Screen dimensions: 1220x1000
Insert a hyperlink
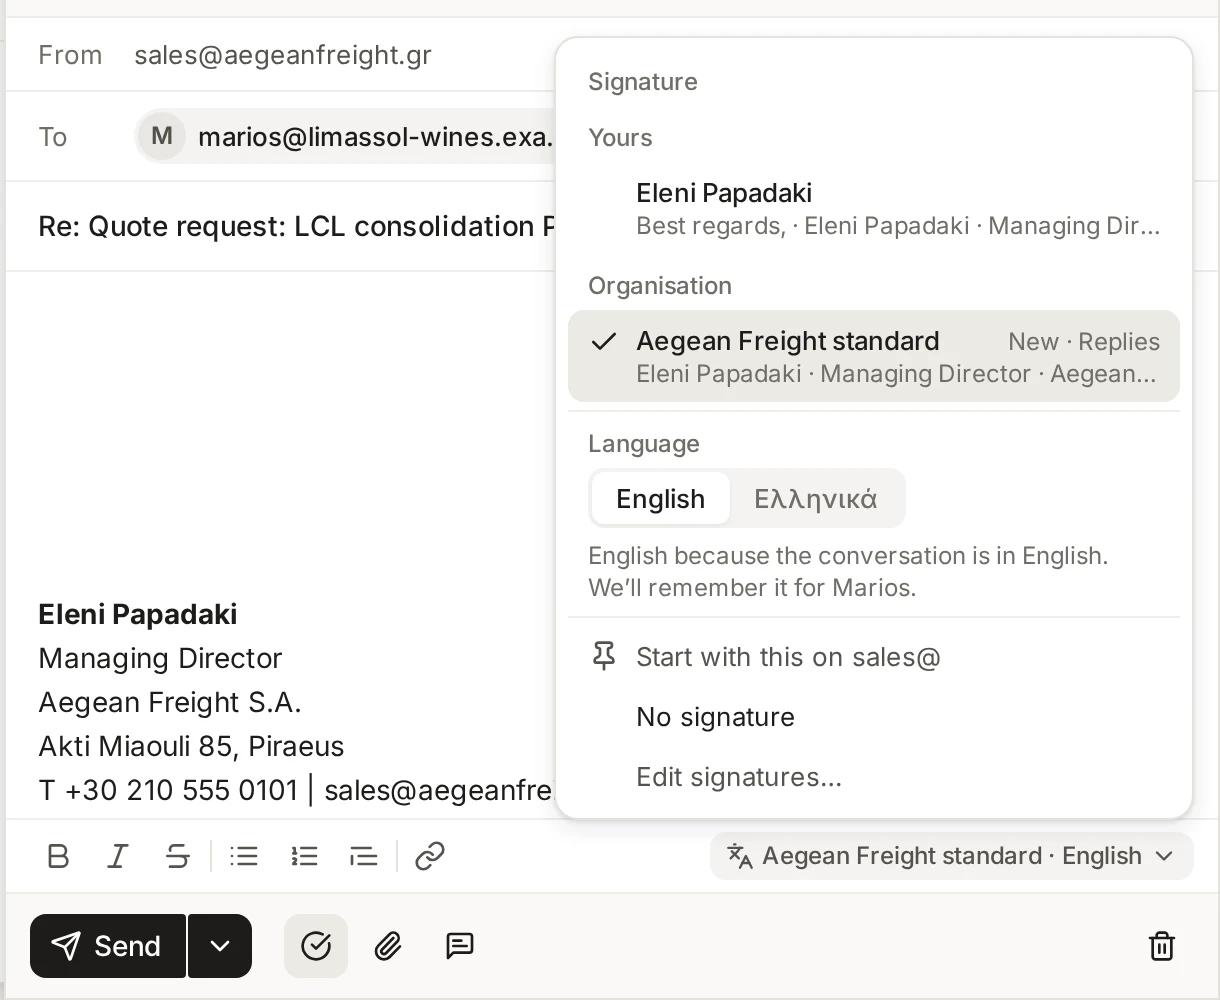(430, 856)
